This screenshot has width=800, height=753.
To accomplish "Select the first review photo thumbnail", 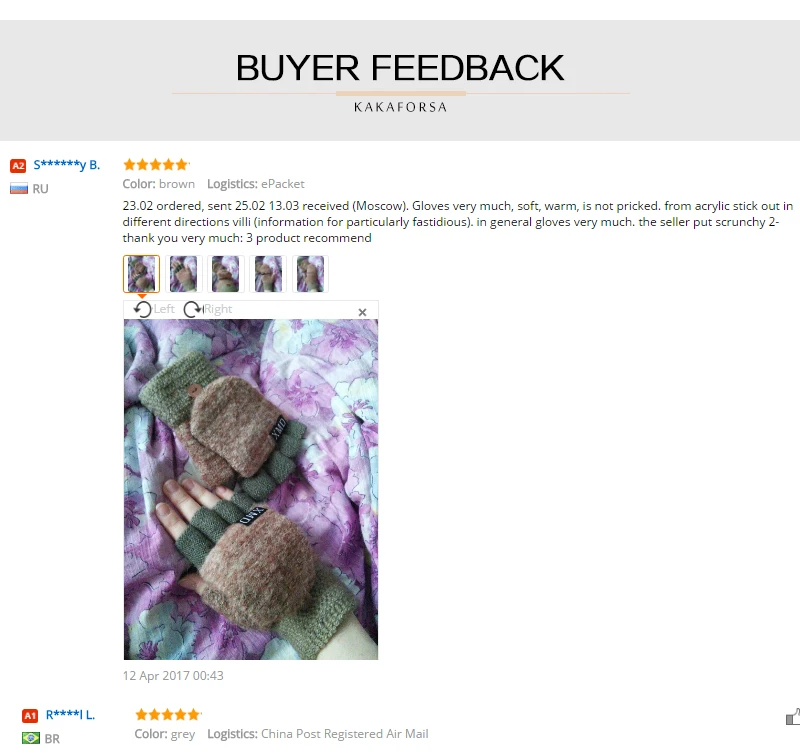I will pyautogui.click(x=141, y=274).
